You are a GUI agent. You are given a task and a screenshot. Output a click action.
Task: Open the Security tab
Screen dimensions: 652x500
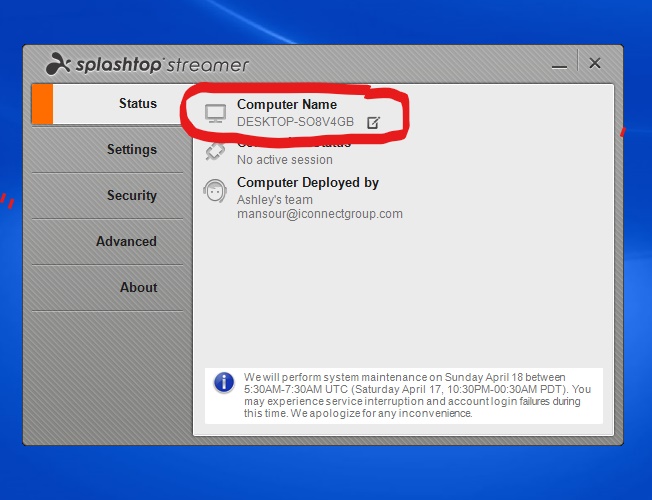pyautogui.click(x=108, y=195)
